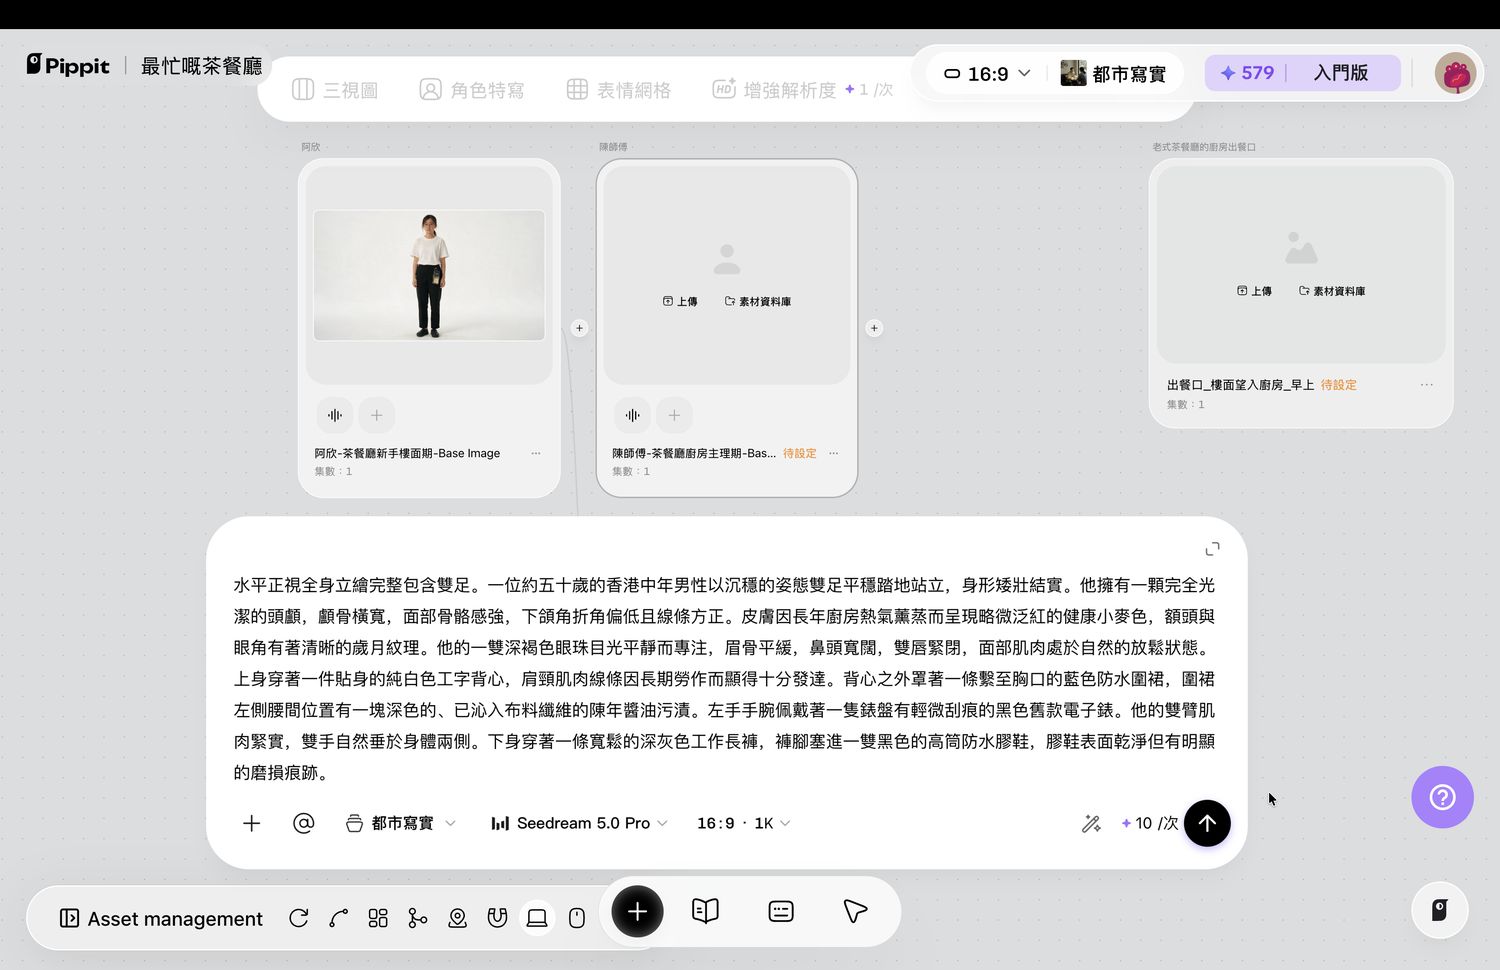Click 上傳 in the 出餐口 scene card
Image resolution: width=1500 pixels, height=970 pixels.
tap(1254, 291)
